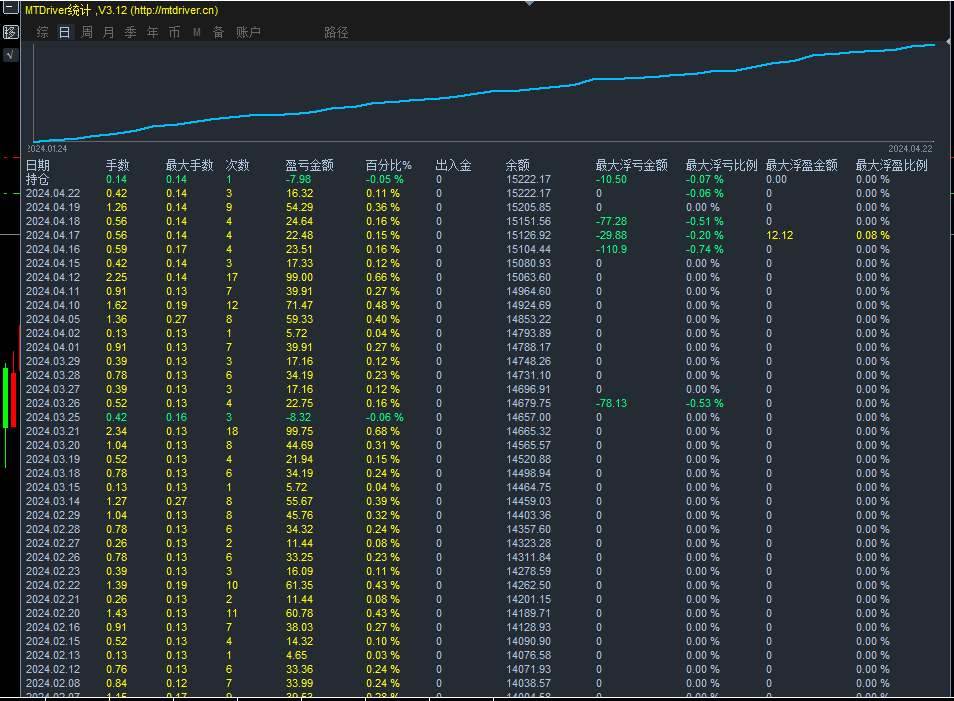
Task: Click the 日期 column header
Action: 38,166
